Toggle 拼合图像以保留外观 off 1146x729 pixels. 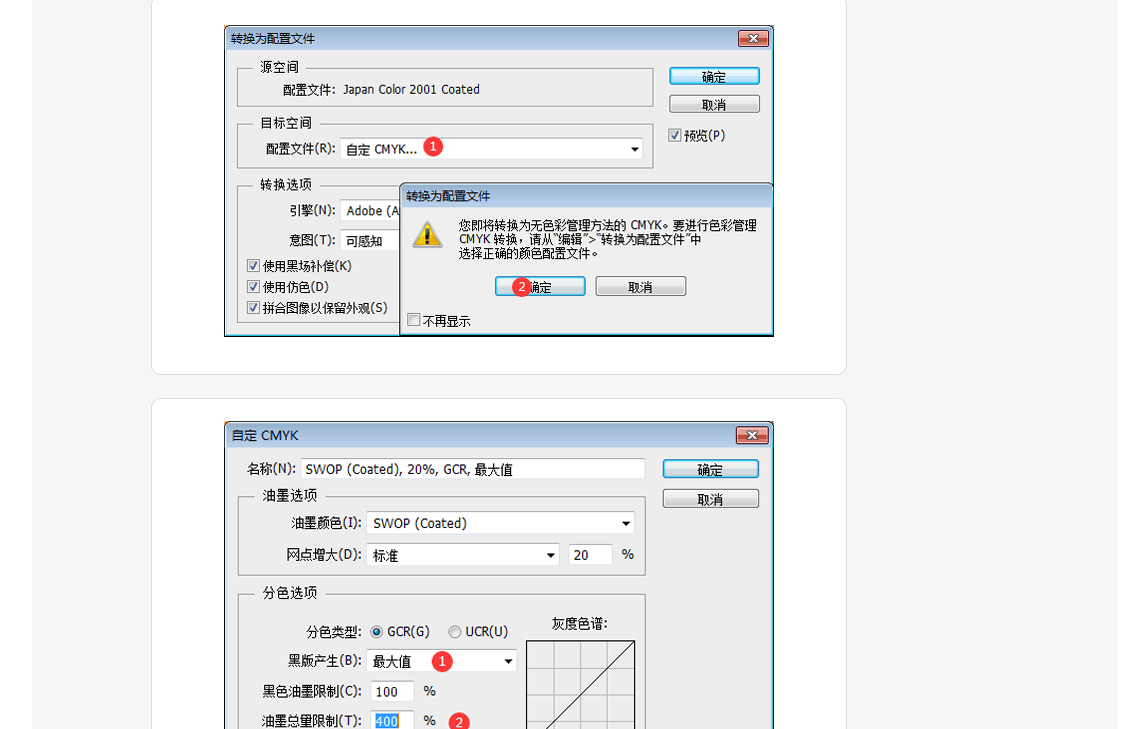254,308
